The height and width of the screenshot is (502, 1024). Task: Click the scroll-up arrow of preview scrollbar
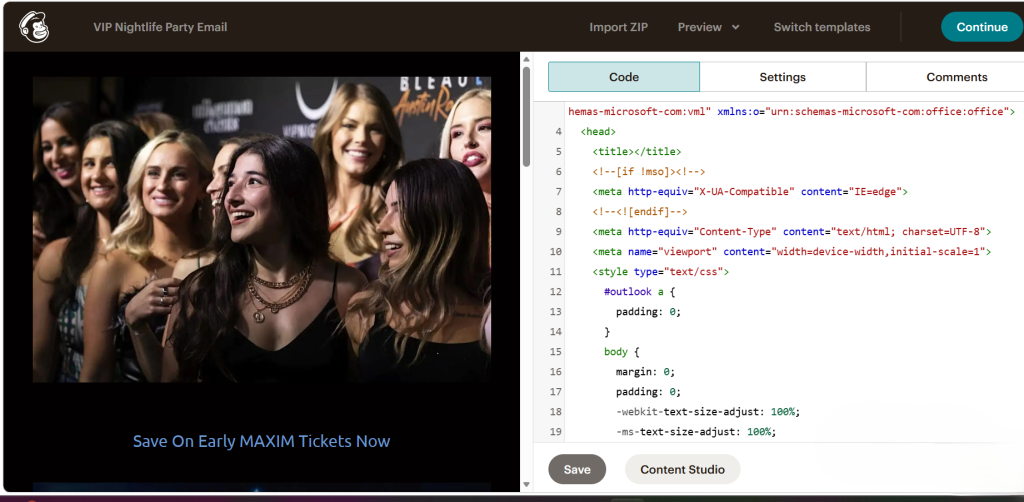point(526,59)
